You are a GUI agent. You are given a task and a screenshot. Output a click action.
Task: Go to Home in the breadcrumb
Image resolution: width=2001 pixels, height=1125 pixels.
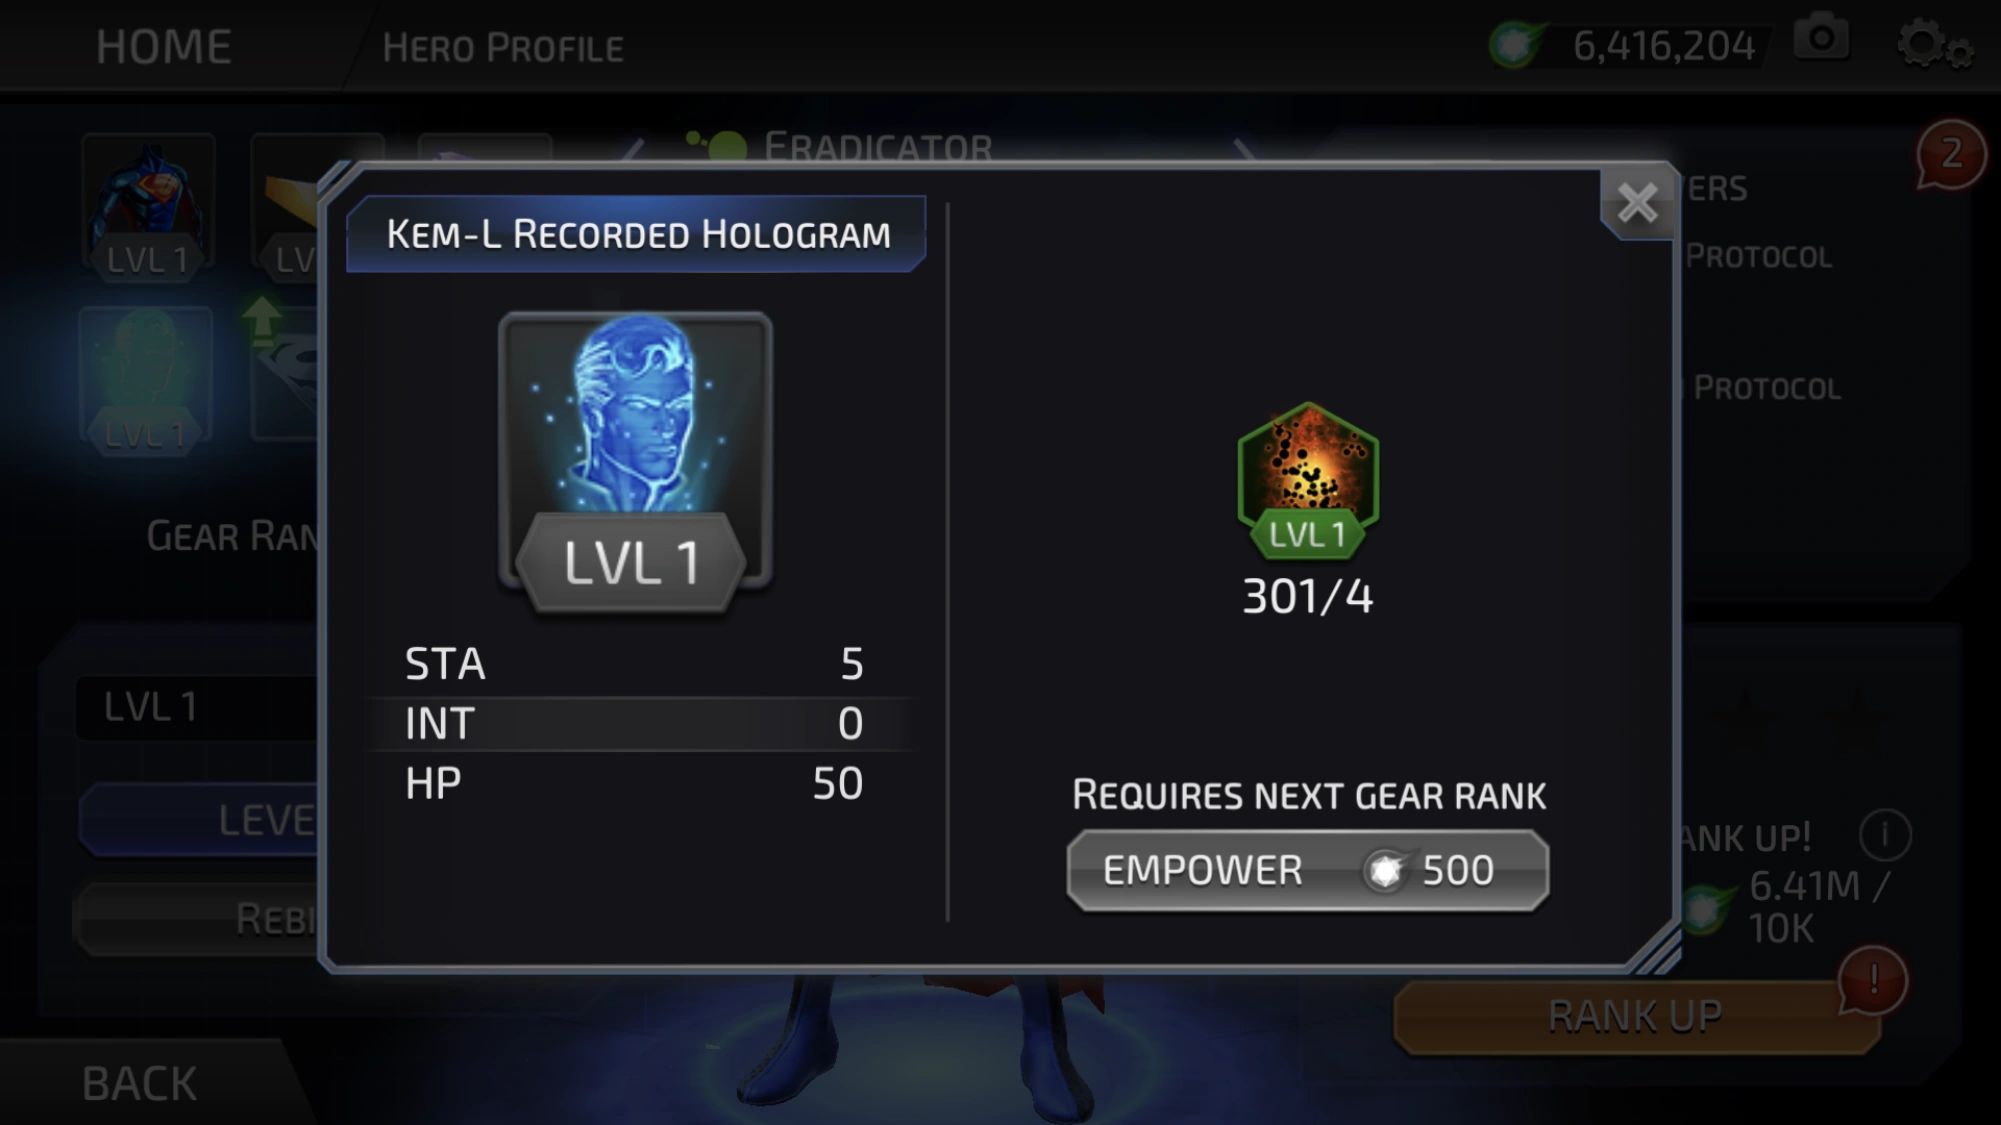[164, 47]
